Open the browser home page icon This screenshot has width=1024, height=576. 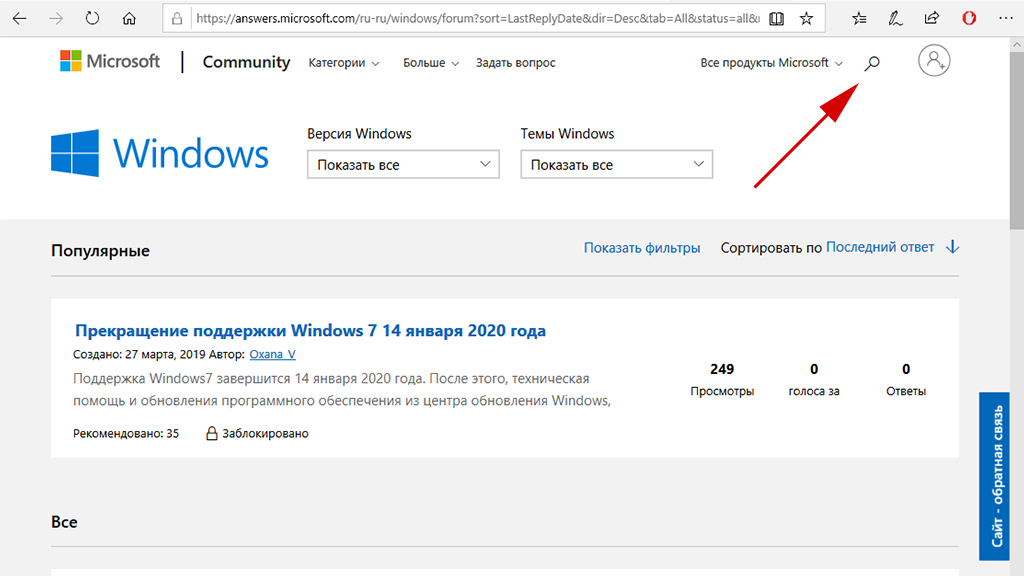(129, 18)
